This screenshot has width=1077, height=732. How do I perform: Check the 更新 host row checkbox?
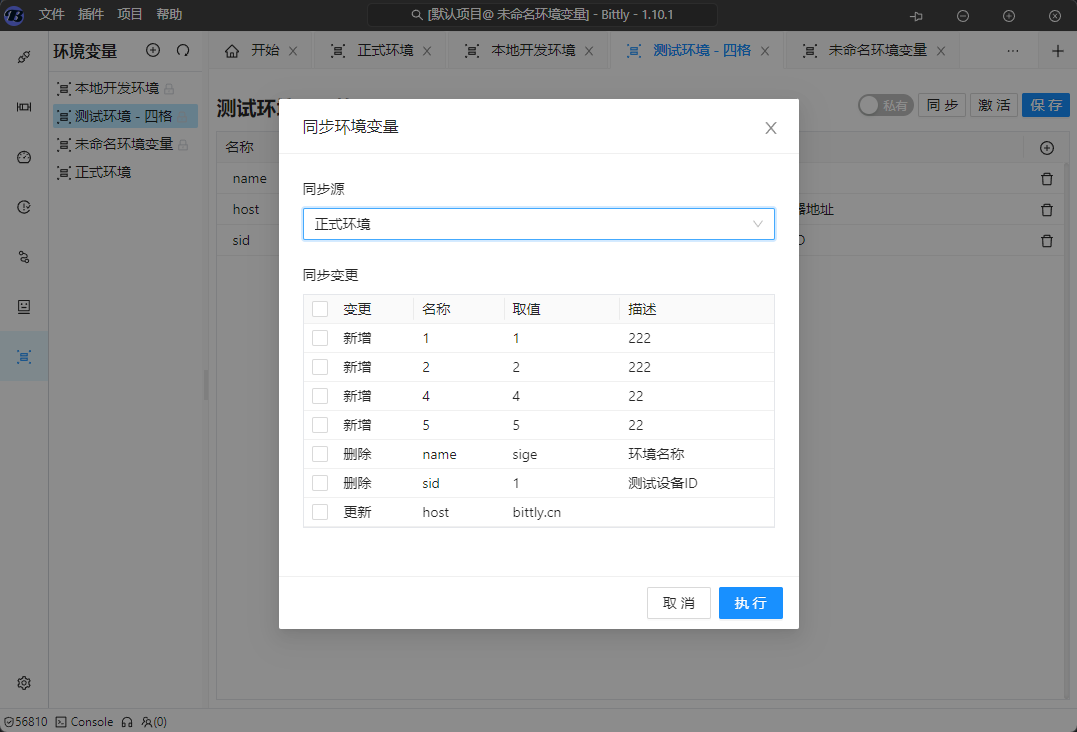(x=320, y=512)
